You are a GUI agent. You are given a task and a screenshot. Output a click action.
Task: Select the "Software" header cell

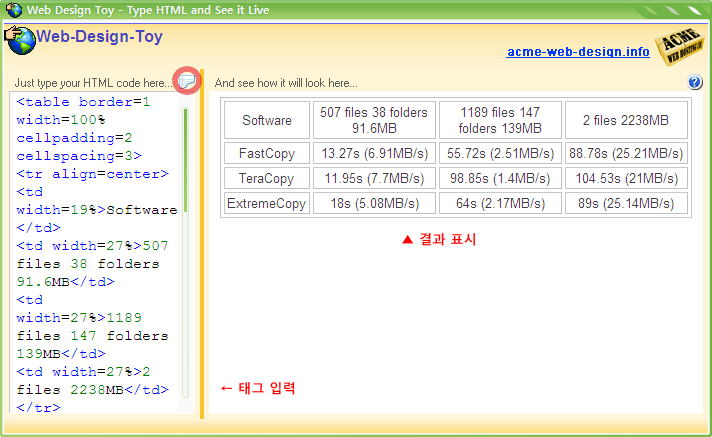tap(267, 120)
